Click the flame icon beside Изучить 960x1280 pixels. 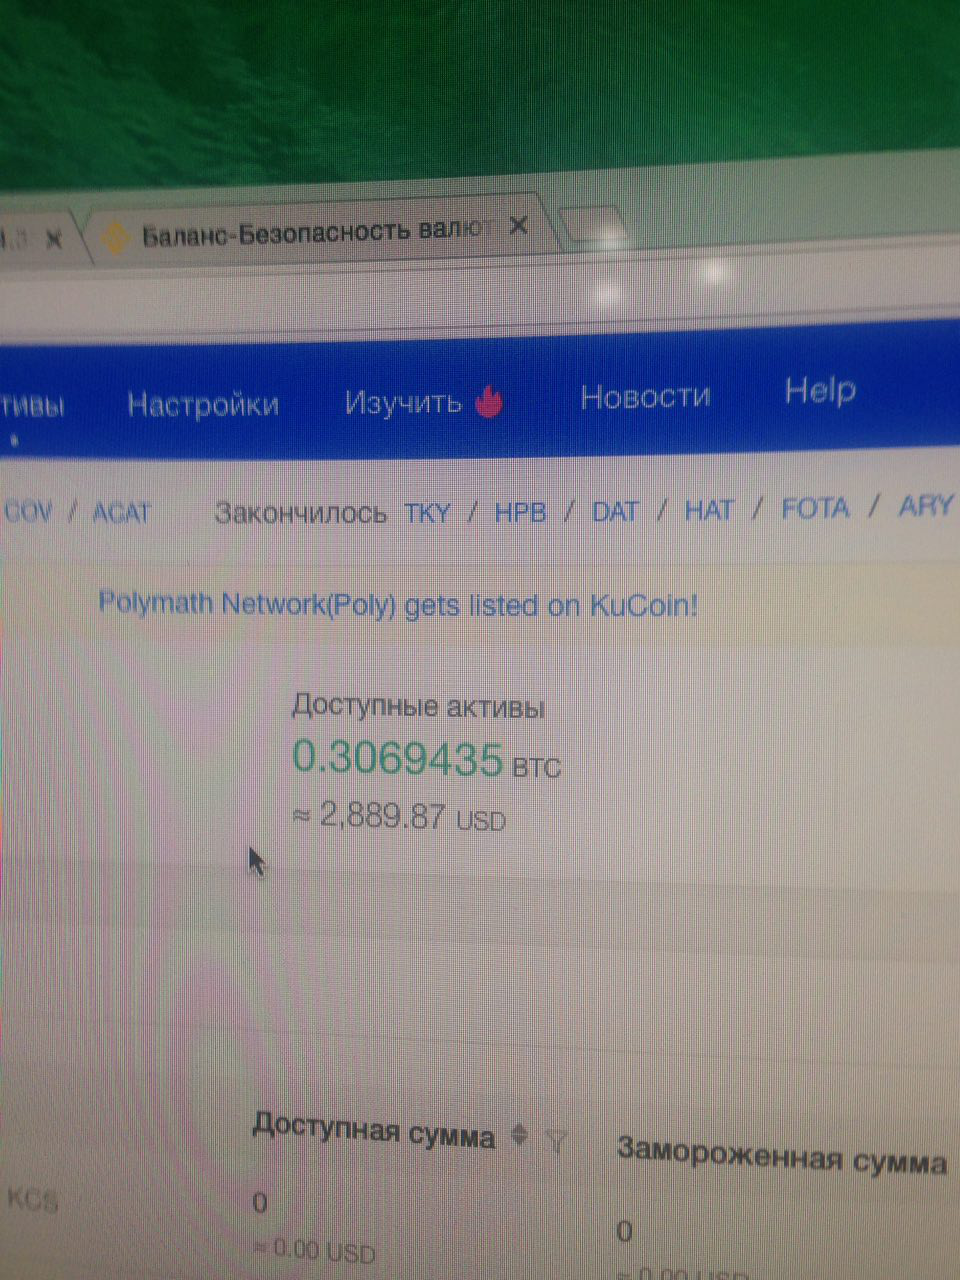click(489, 400)
